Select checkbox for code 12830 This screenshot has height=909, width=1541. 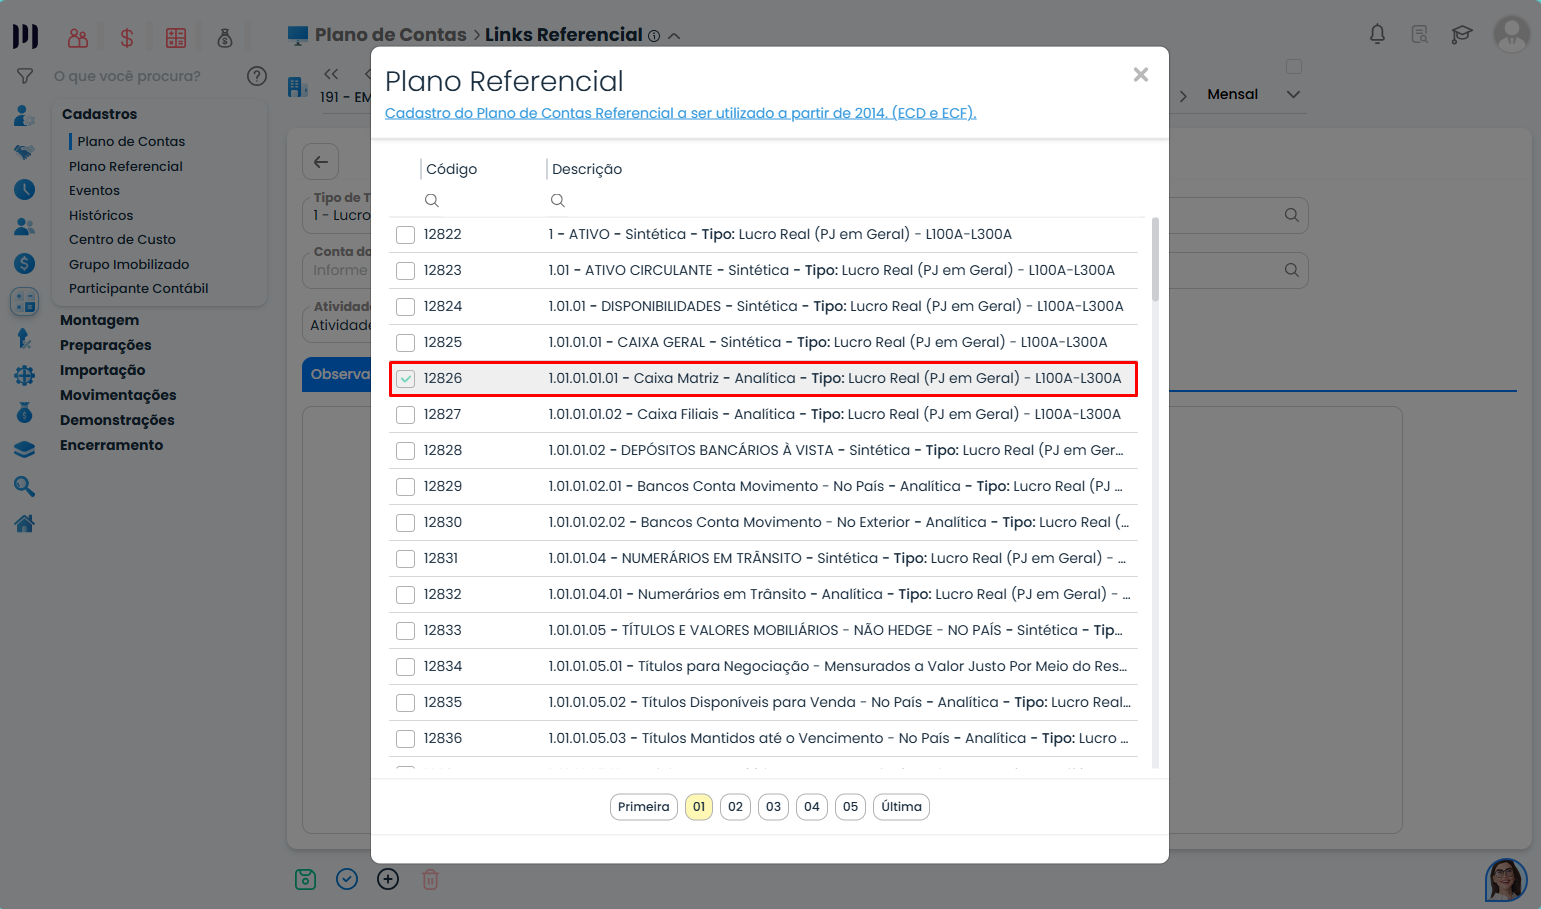405,523
